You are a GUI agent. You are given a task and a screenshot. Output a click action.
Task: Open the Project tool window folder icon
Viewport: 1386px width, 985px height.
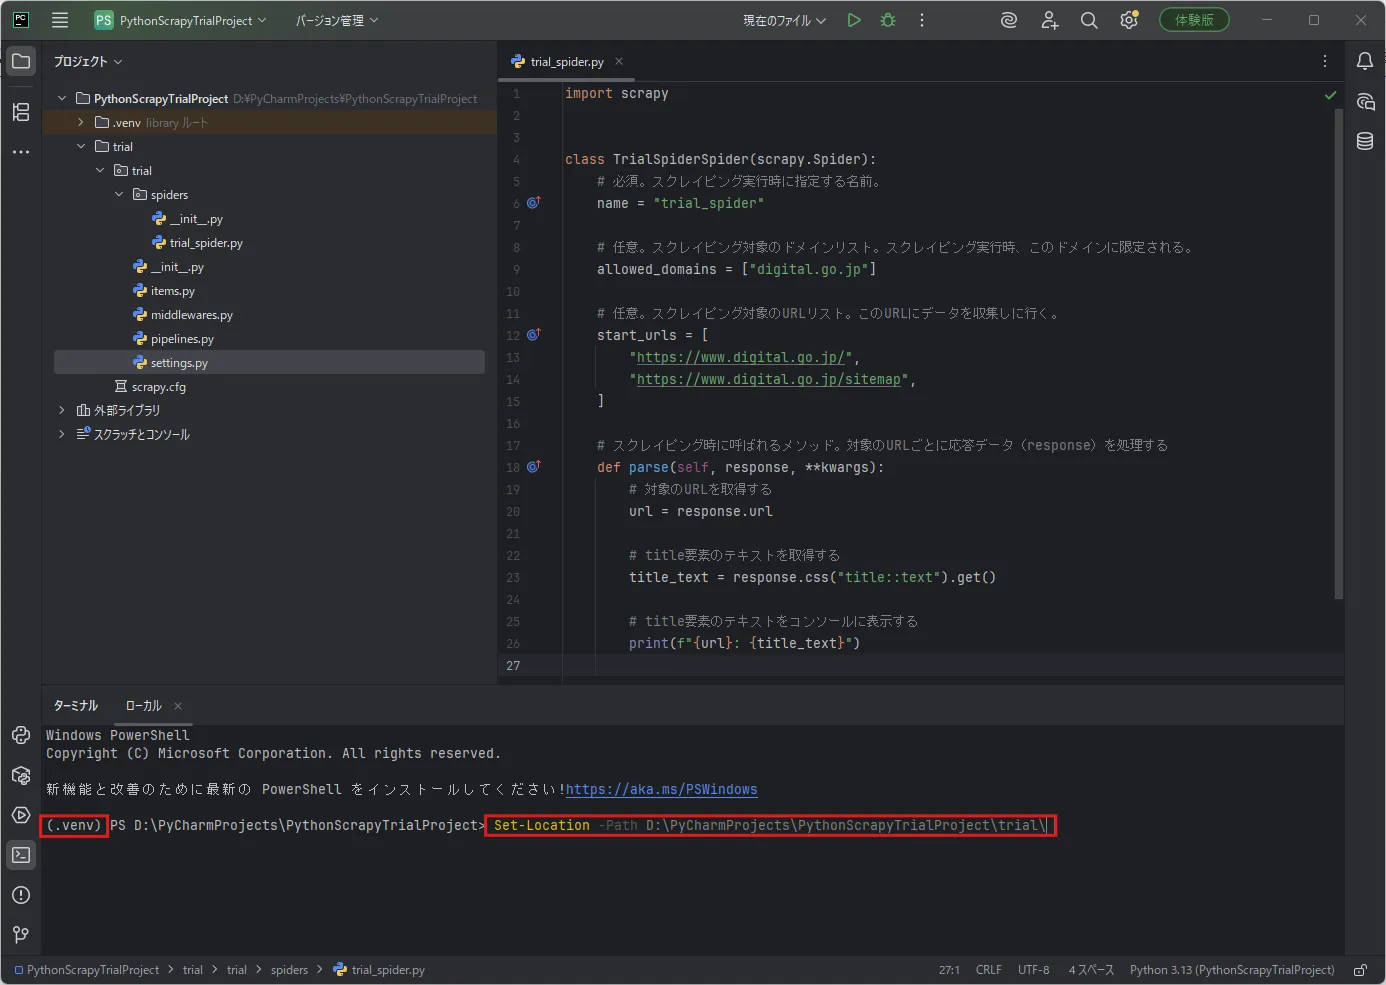click(21, 61)
